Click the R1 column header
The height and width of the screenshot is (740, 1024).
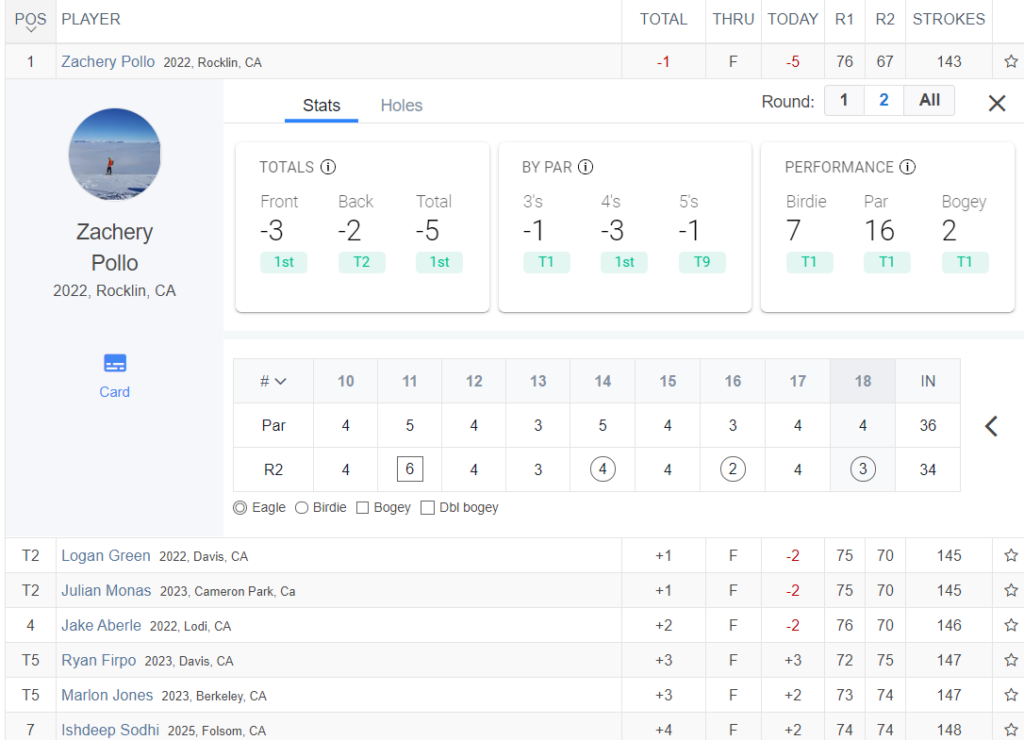[x=844, y=20]
